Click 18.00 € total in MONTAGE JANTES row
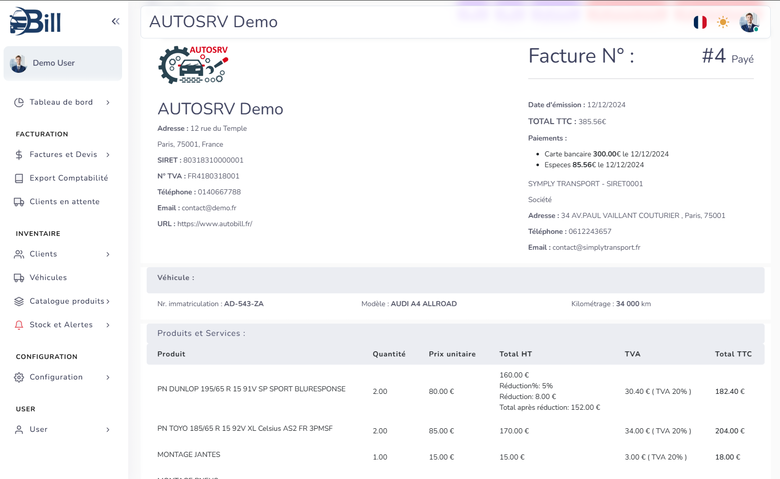Screen dimensions: 780x479 point(727,457)
